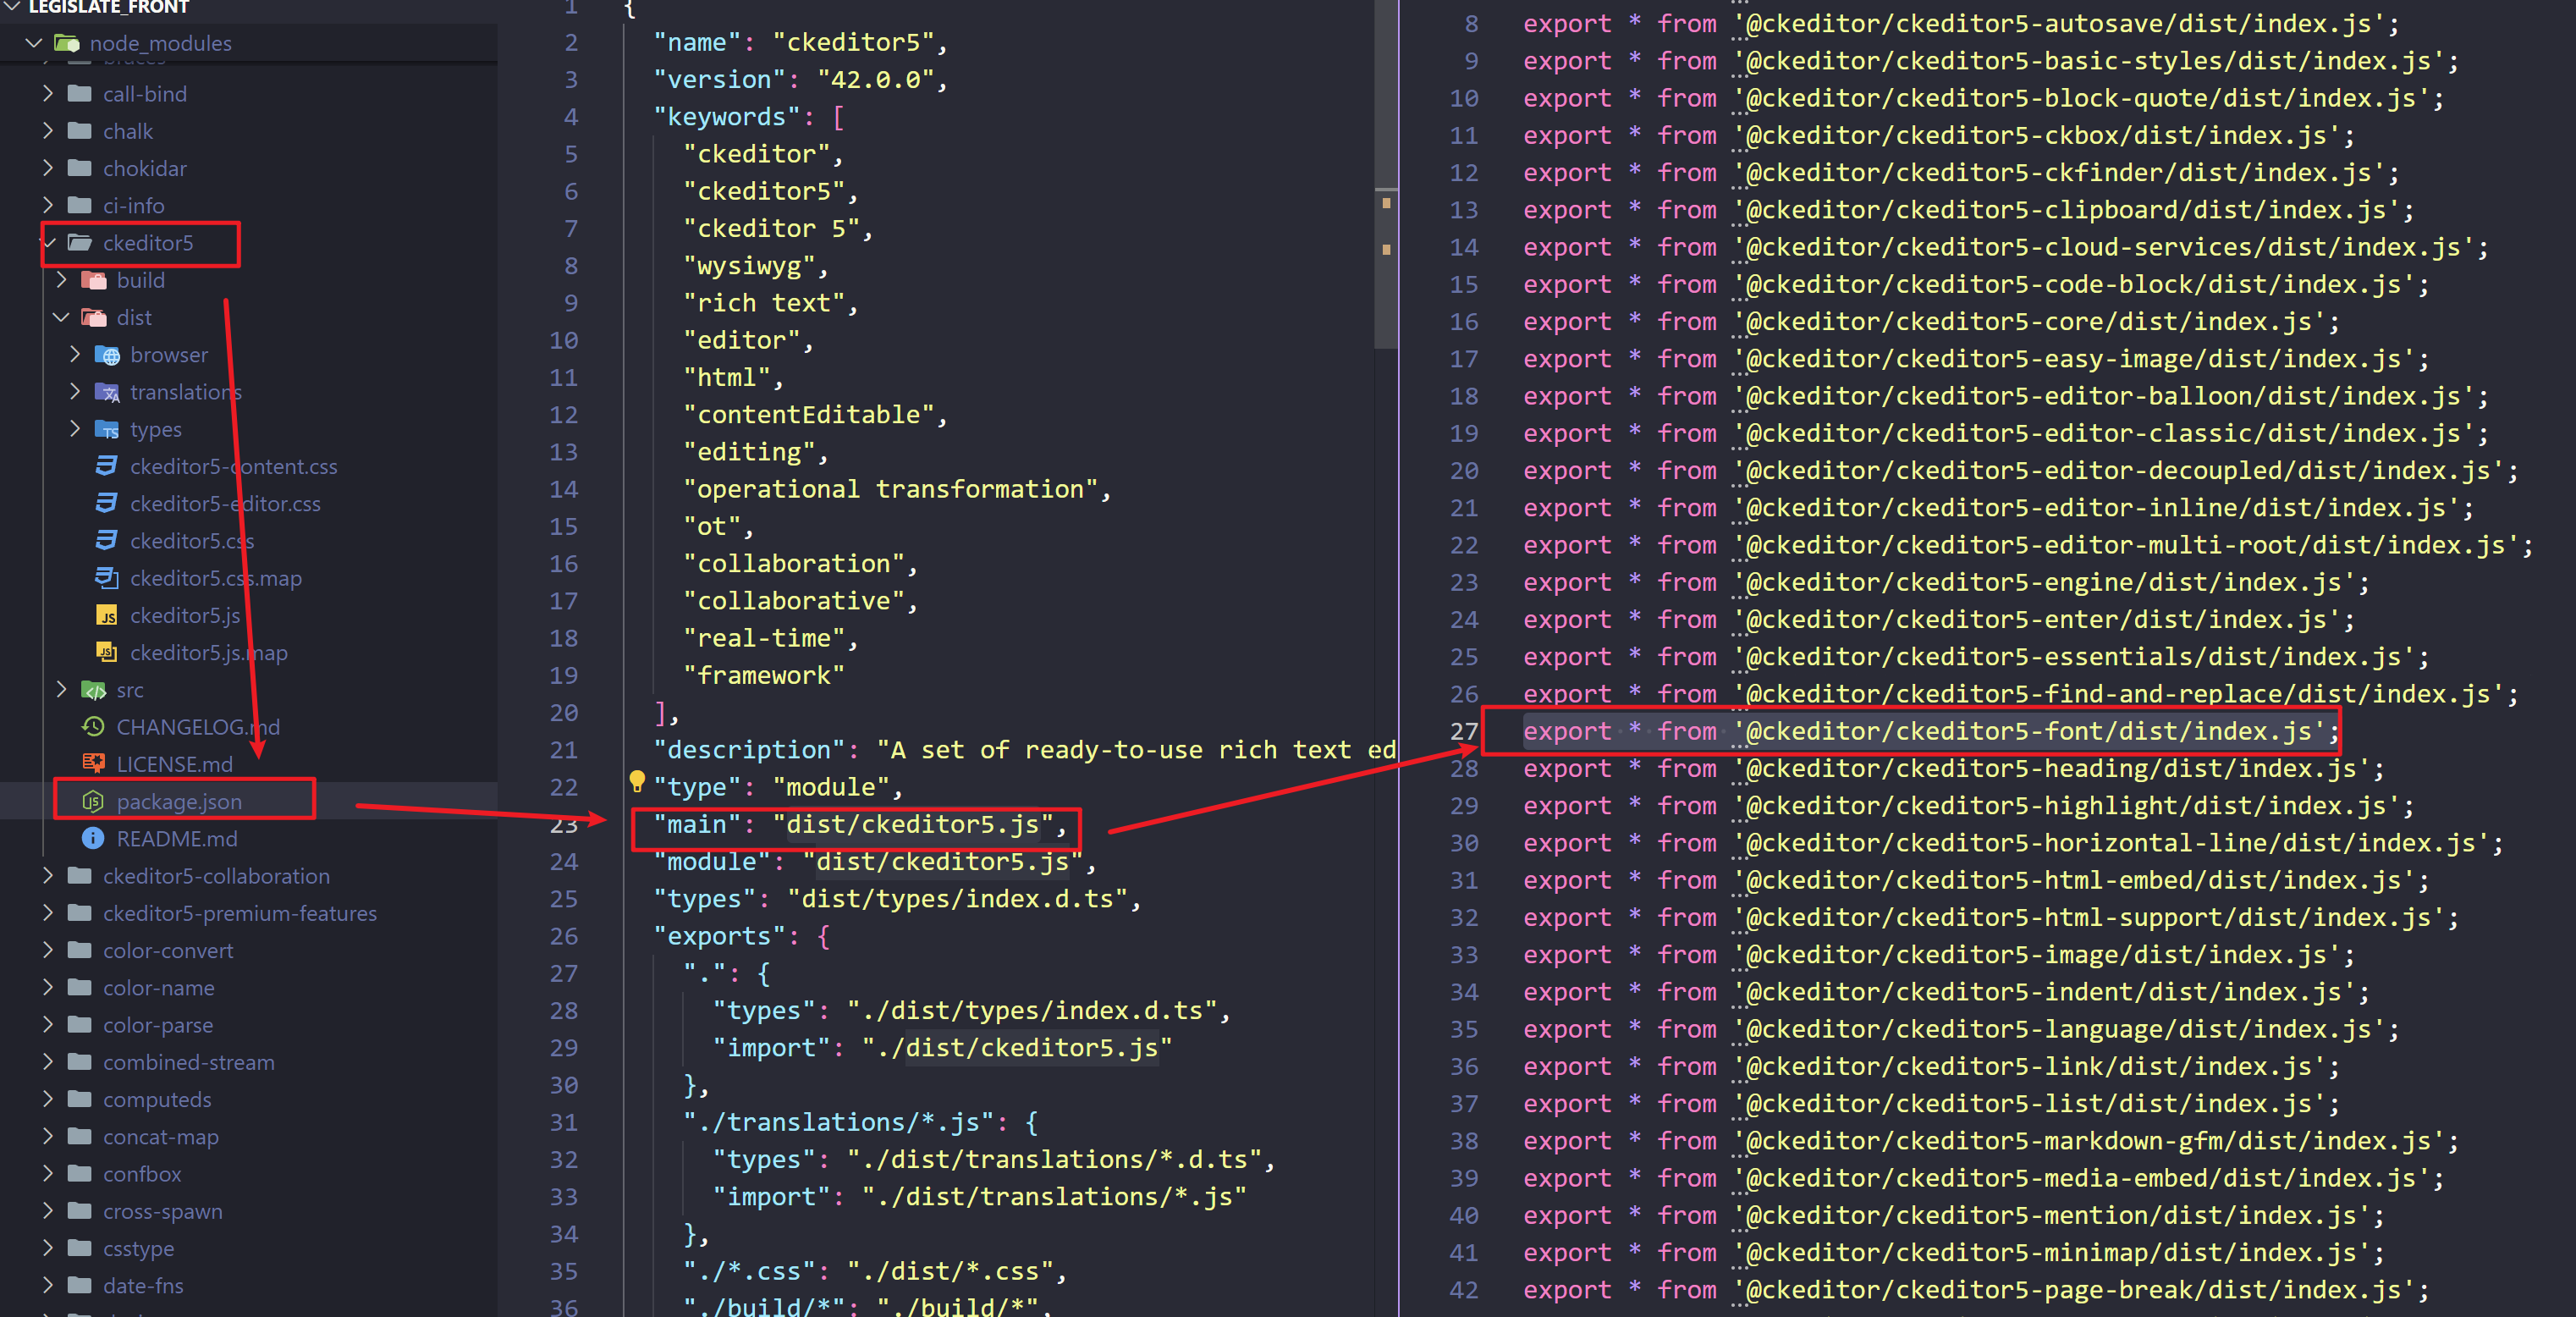Click the ckeditor5-content.css file icon
Viewport: 2576px width, 1317px height.
click(x=107, y=466)
